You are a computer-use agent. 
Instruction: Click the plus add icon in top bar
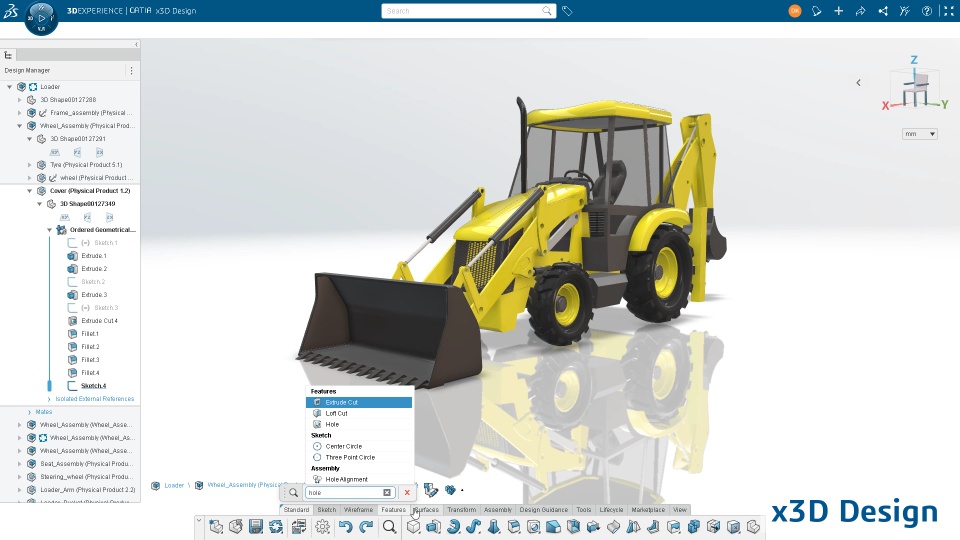(838, 11)
